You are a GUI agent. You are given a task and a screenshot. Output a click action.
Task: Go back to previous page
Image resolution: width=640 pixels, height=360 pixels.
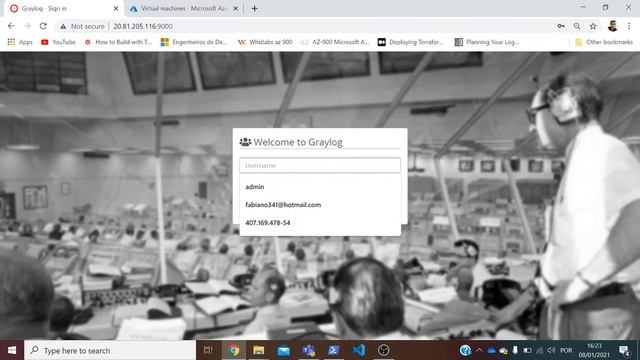(x=11, y=26)
